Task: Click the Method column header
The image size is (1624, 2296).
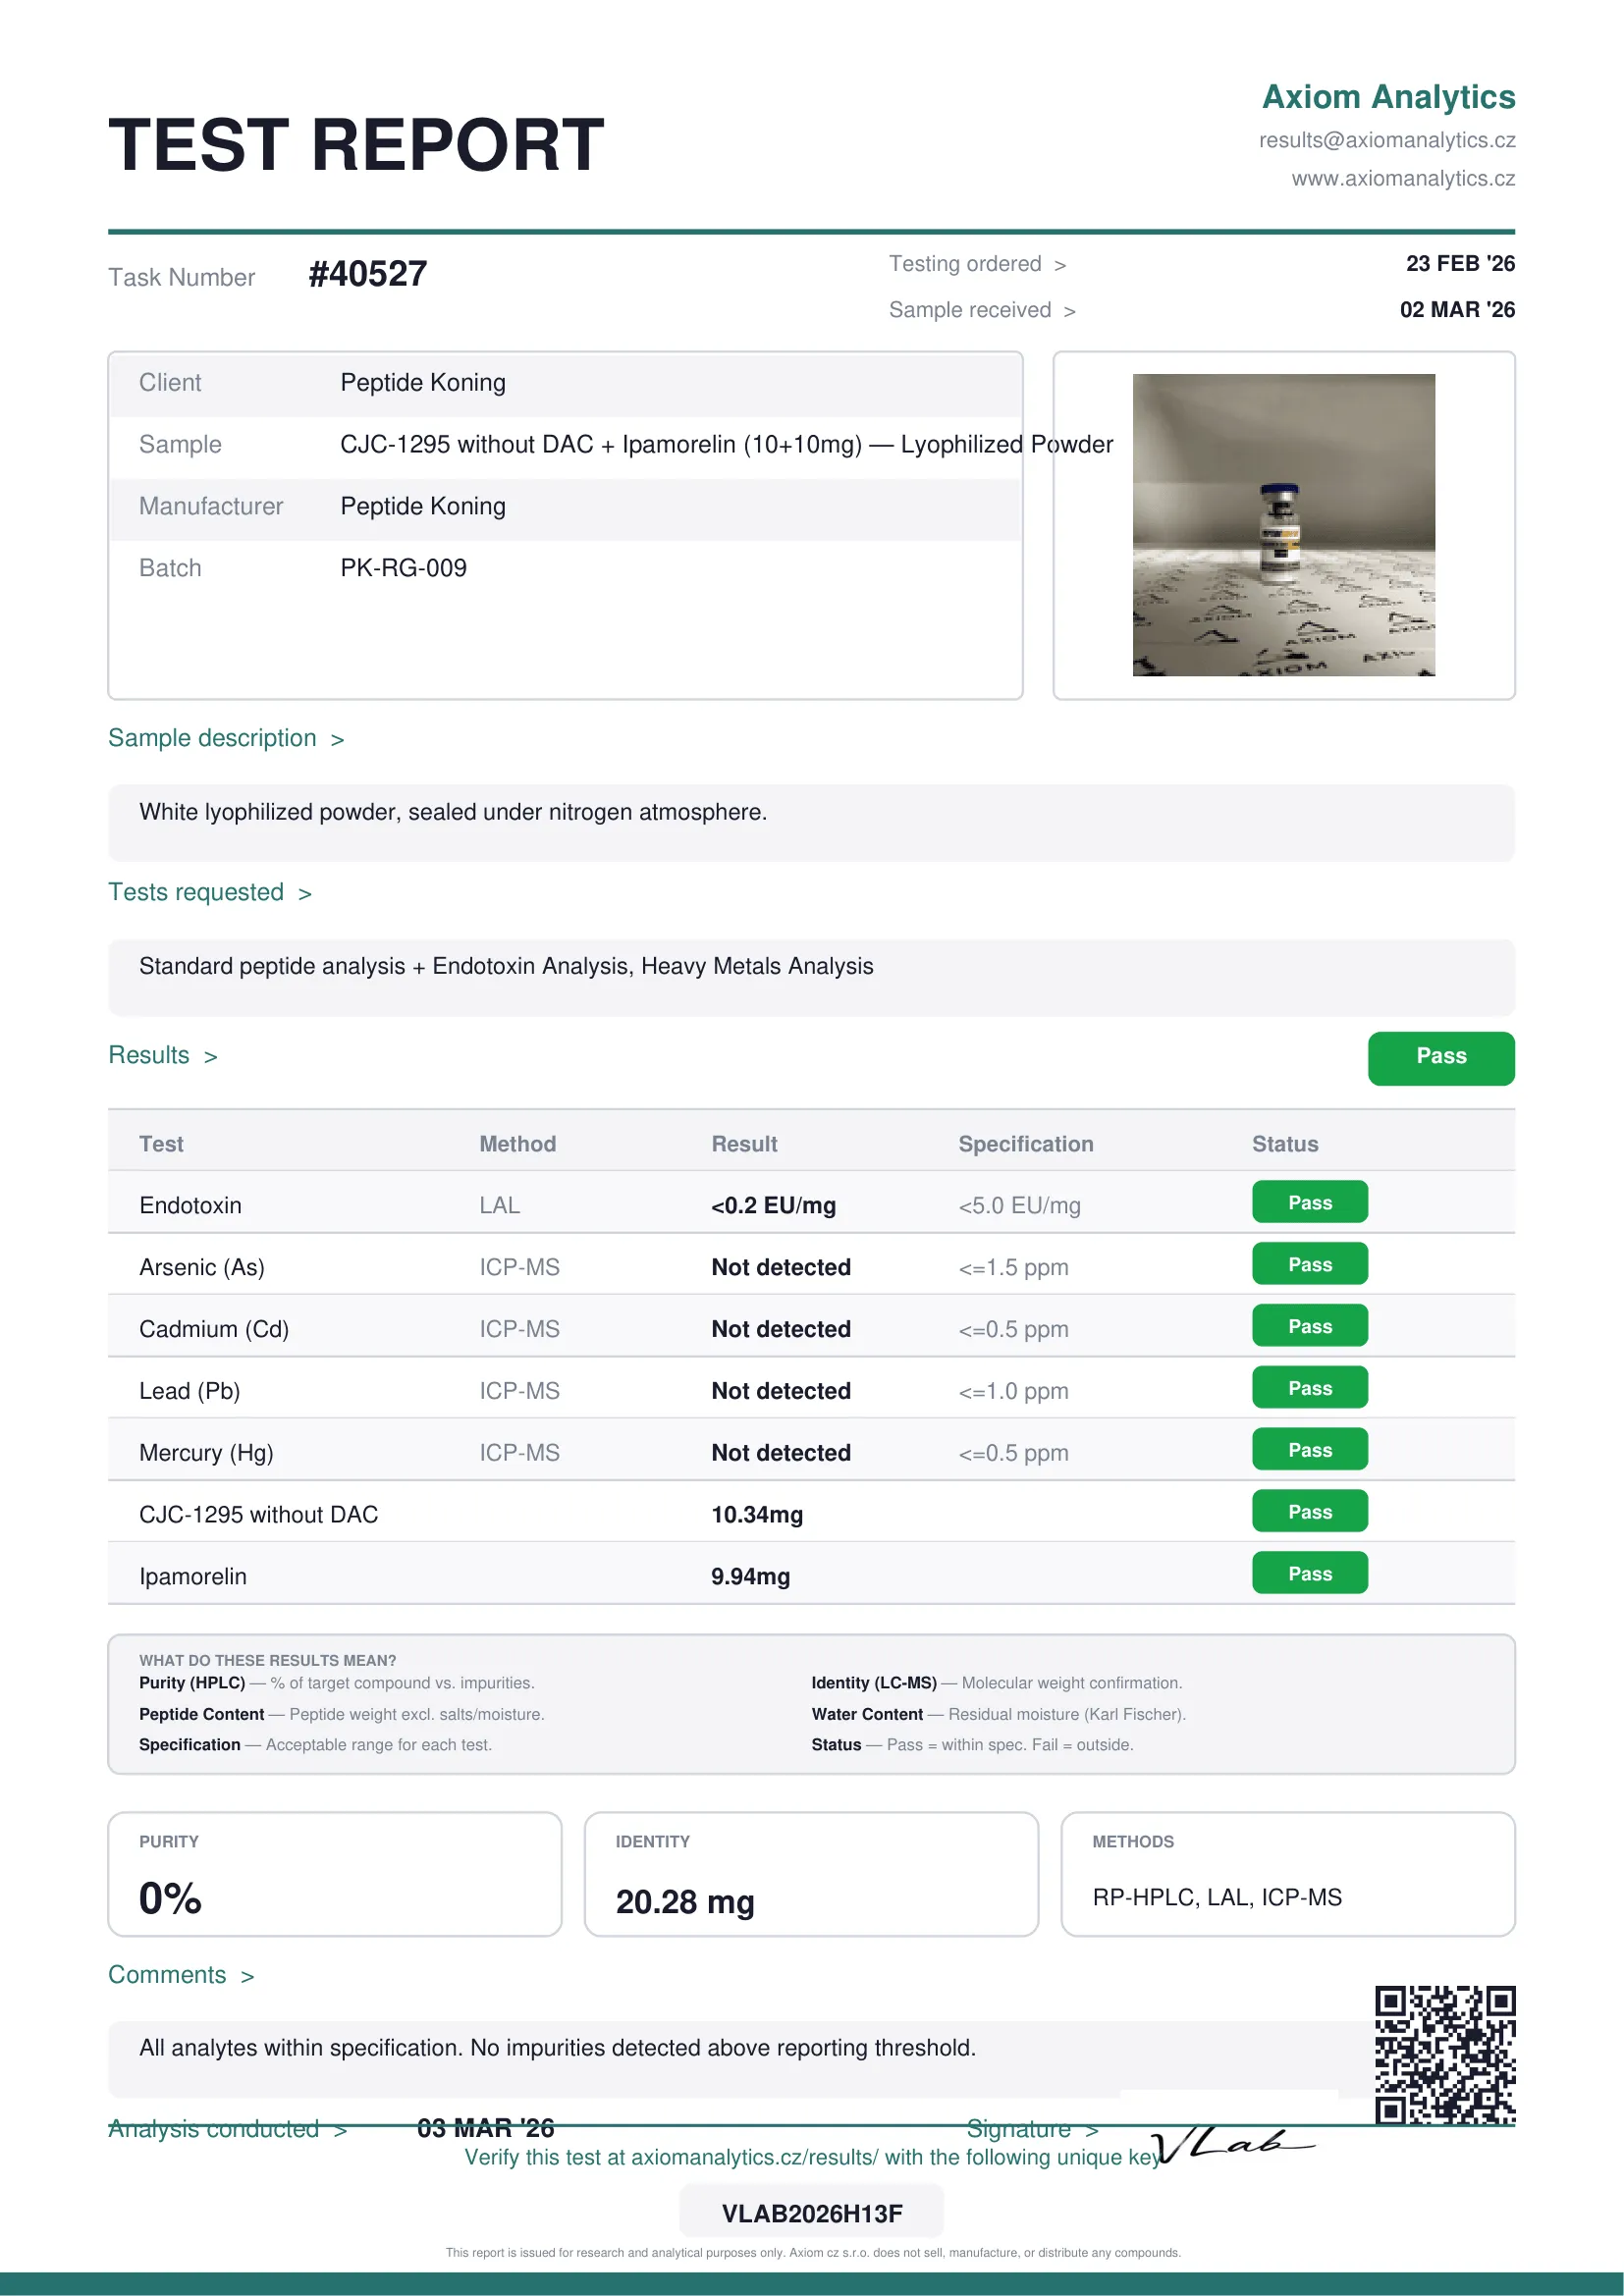Action: click(x=517, y=1144)
